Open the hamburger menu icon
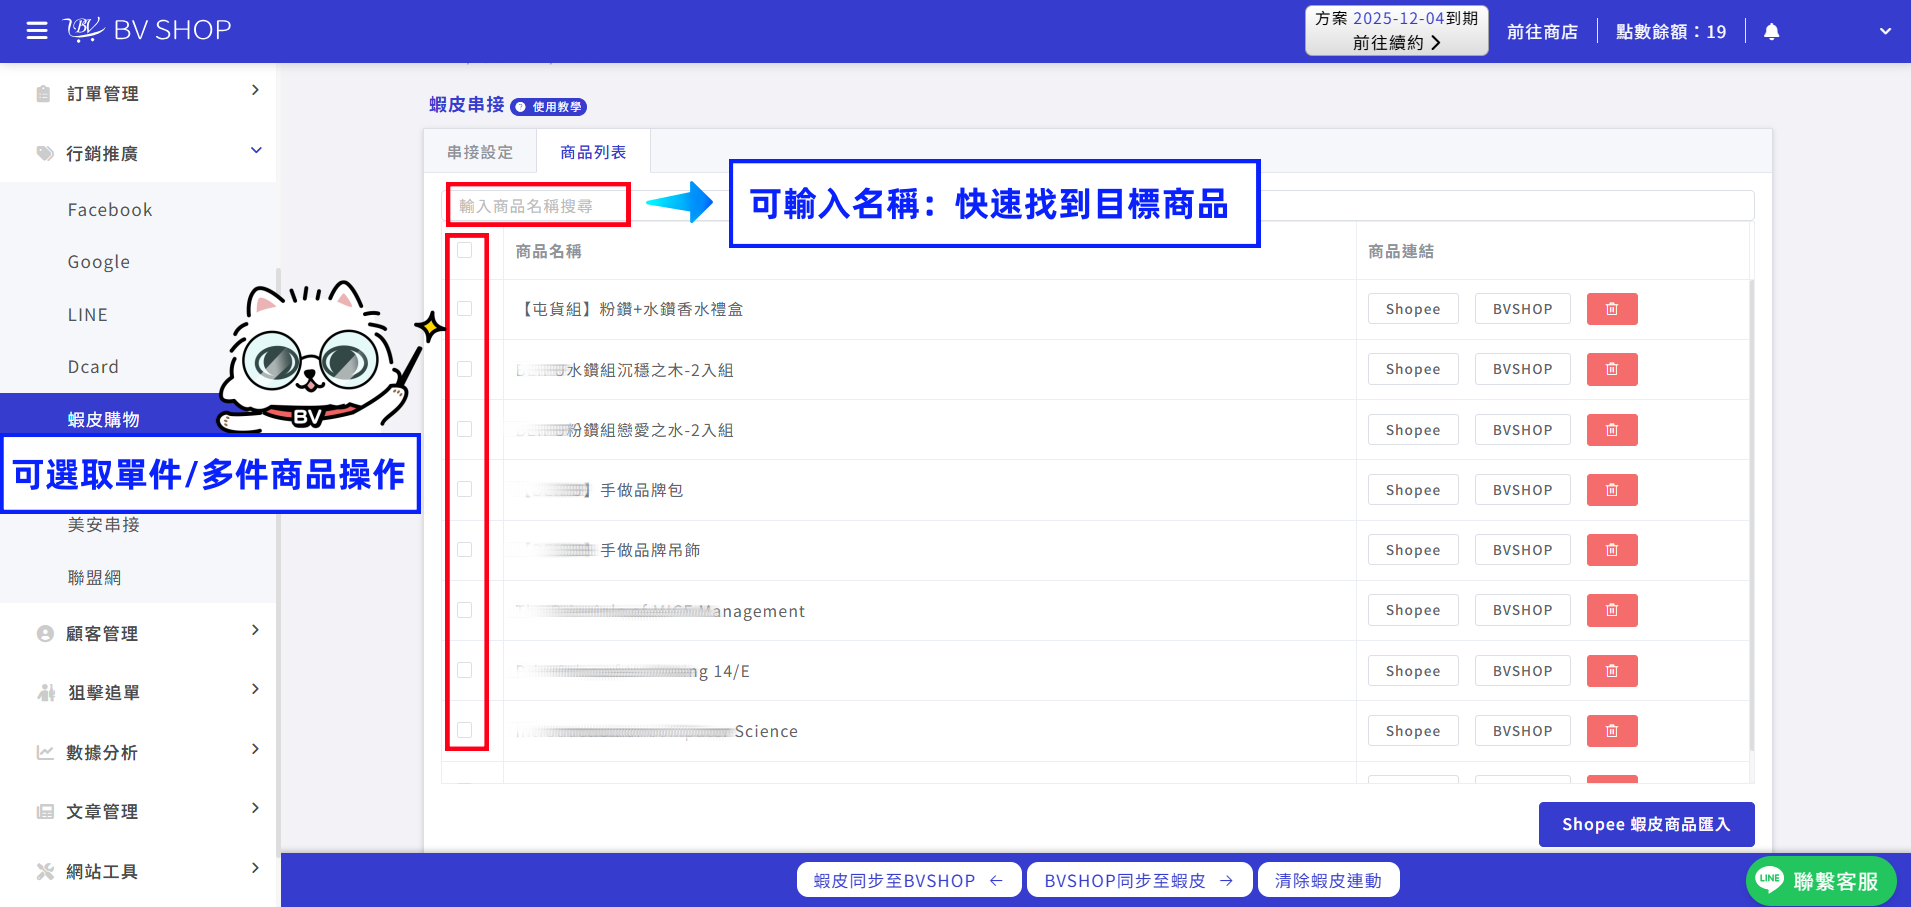1911x907 pixels. (x=37, y=31)
